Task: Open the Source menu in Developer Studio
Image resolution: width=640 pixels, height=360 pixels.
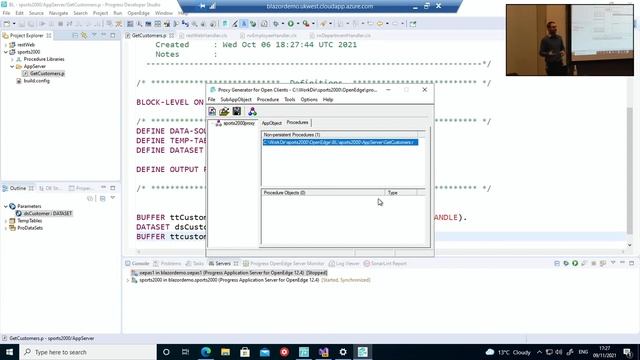Action: pos(36,13)
